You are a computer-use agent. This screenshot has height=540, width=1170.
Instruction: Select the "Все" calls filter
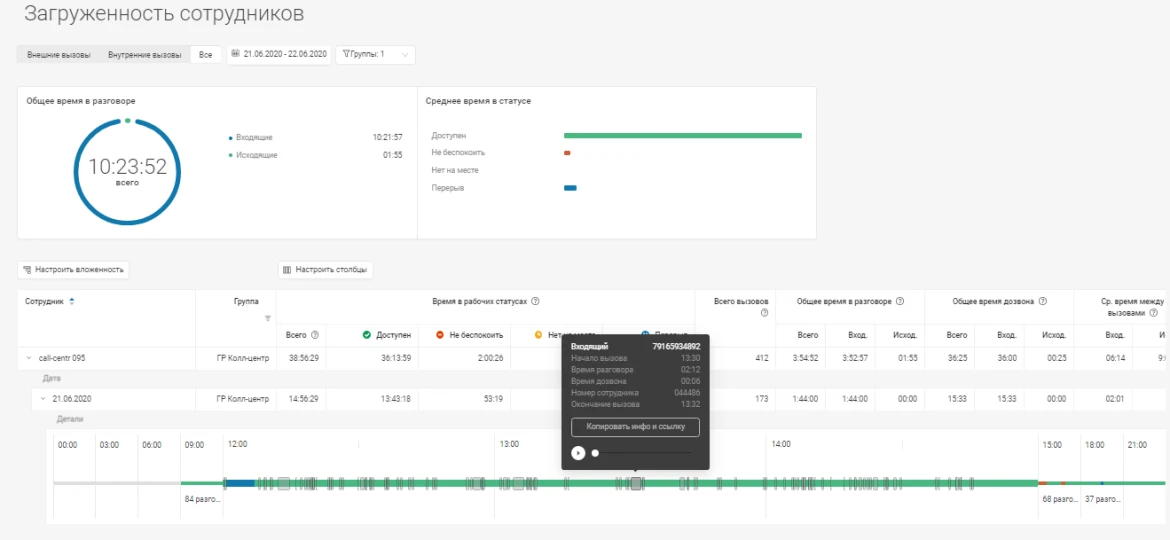(205, 55)
